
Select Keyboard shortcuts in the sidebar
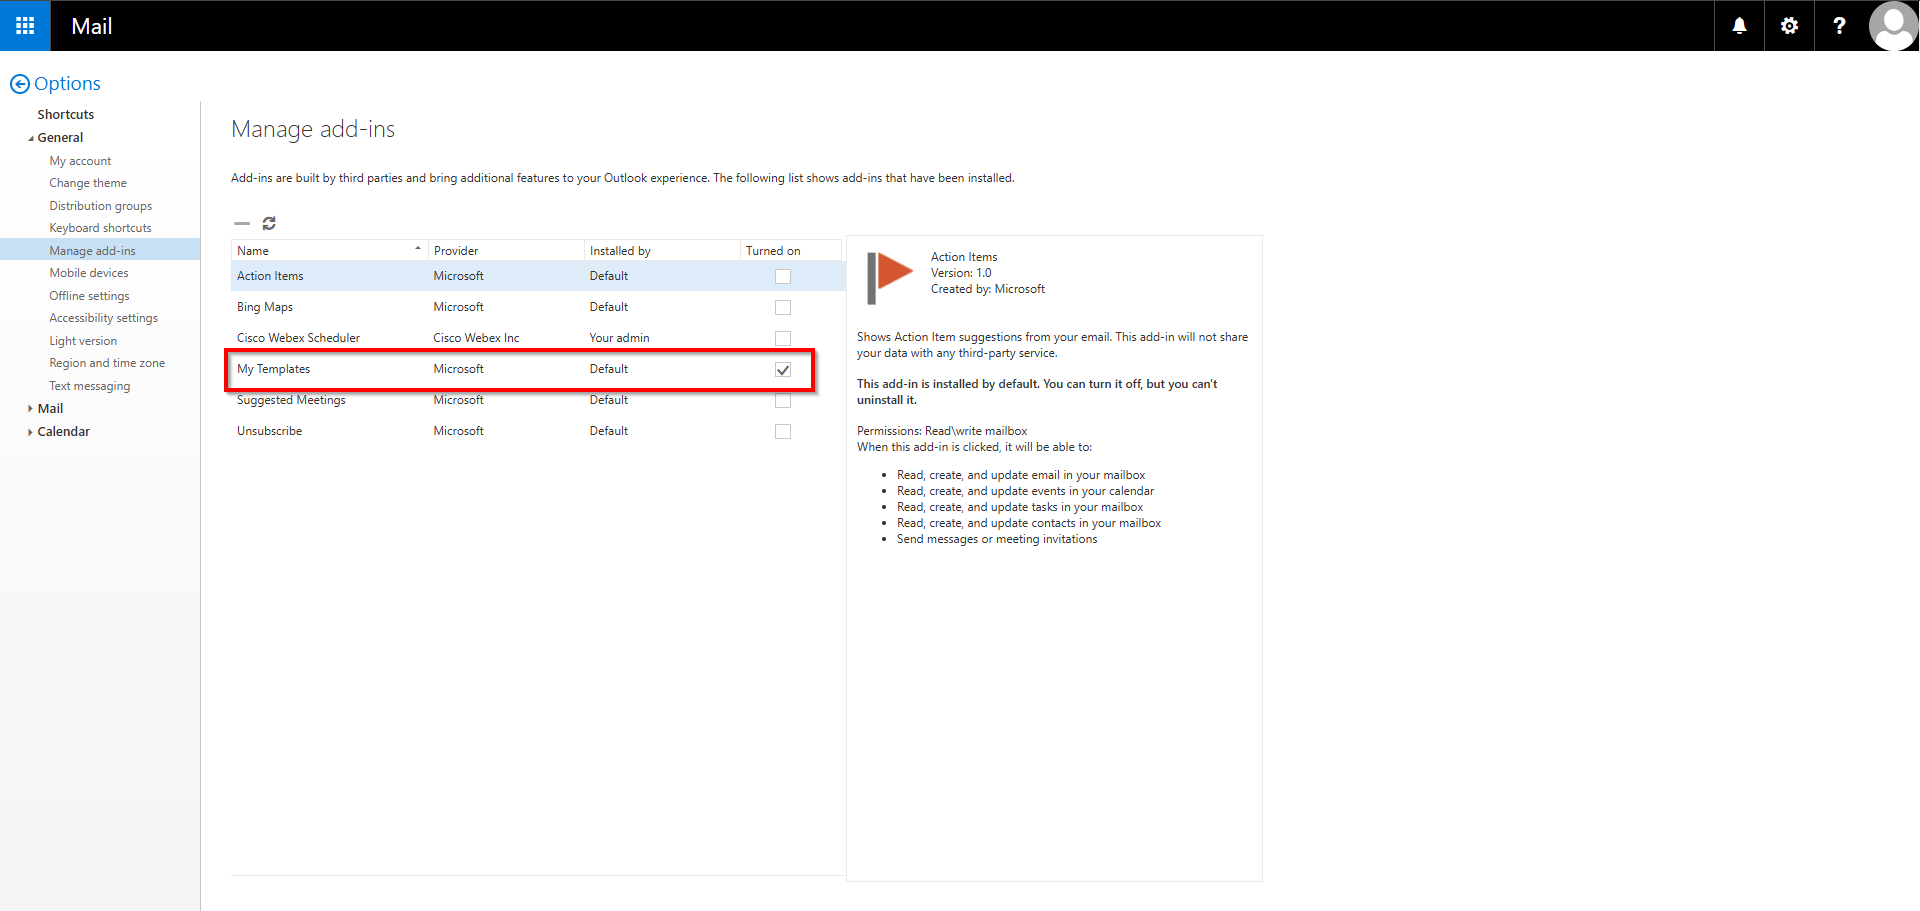click(100, 227)
